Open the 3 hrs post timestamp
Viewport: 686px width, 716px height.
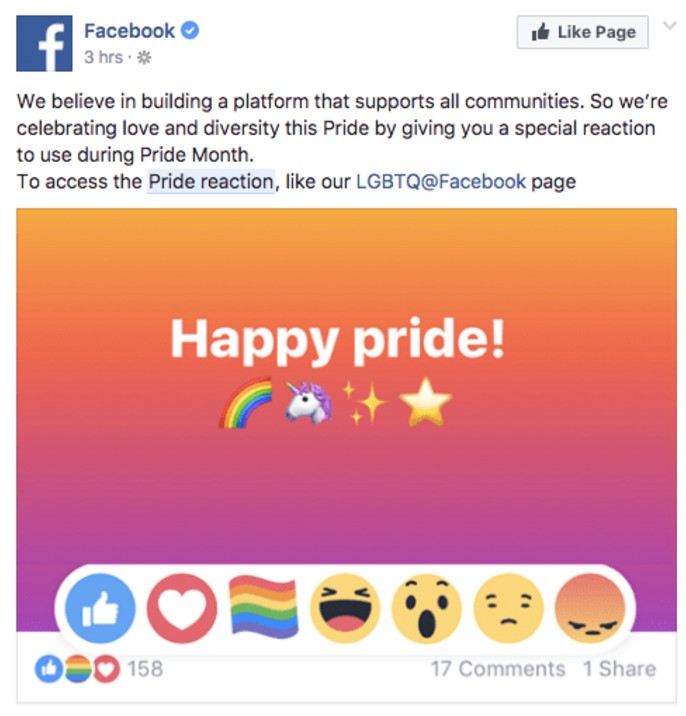click(x=103, y=58)
